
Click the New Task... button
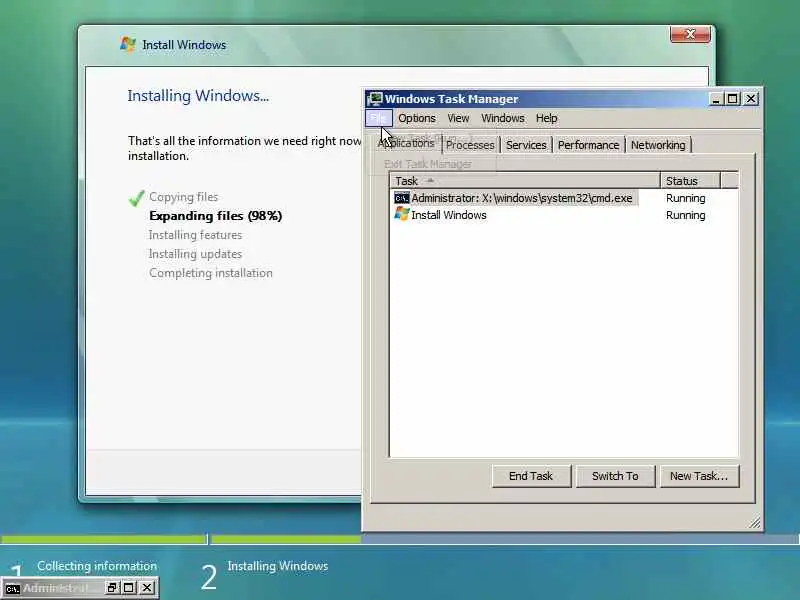pyautogui.click(x=699, y=476)
